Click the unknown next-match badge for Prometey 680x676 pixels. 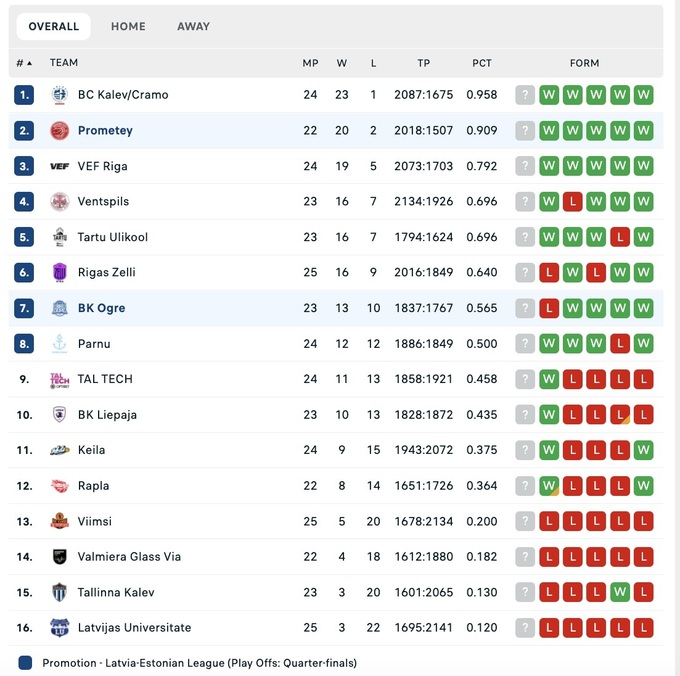[525, 131]
